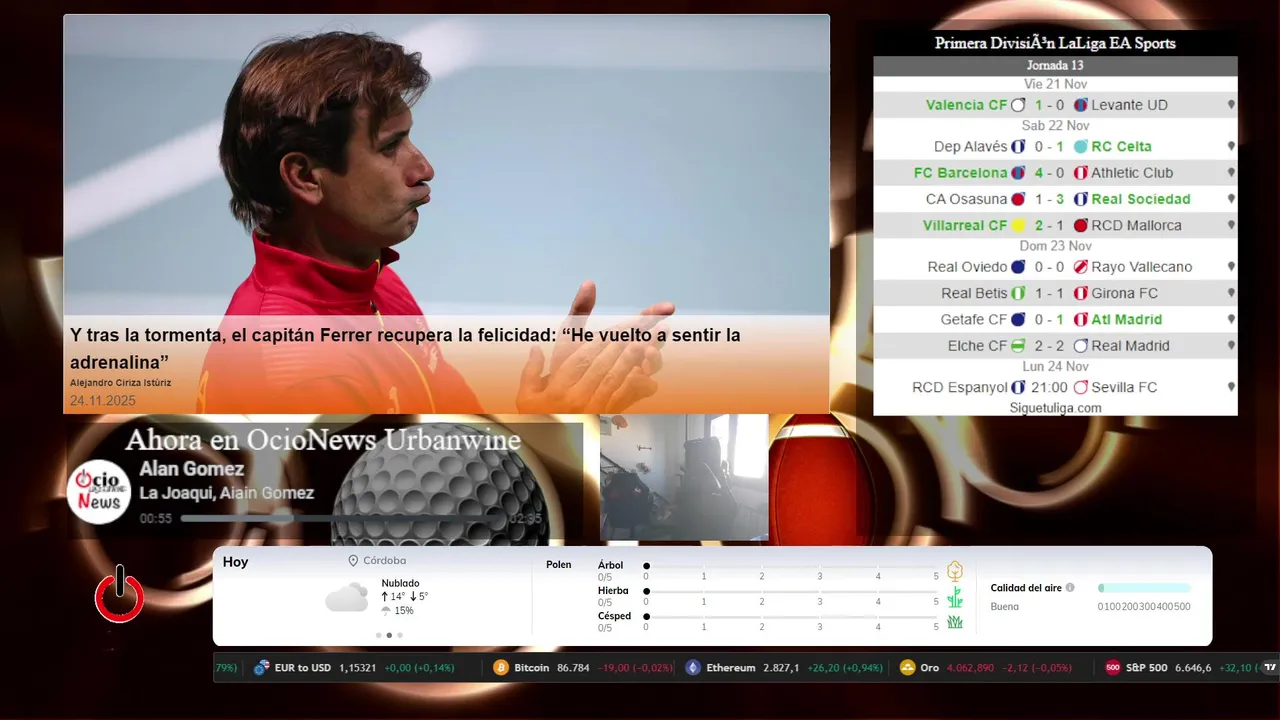
Task: Click the Ahora en OcioNews Urbanwine title
Action: click(323, 440)
